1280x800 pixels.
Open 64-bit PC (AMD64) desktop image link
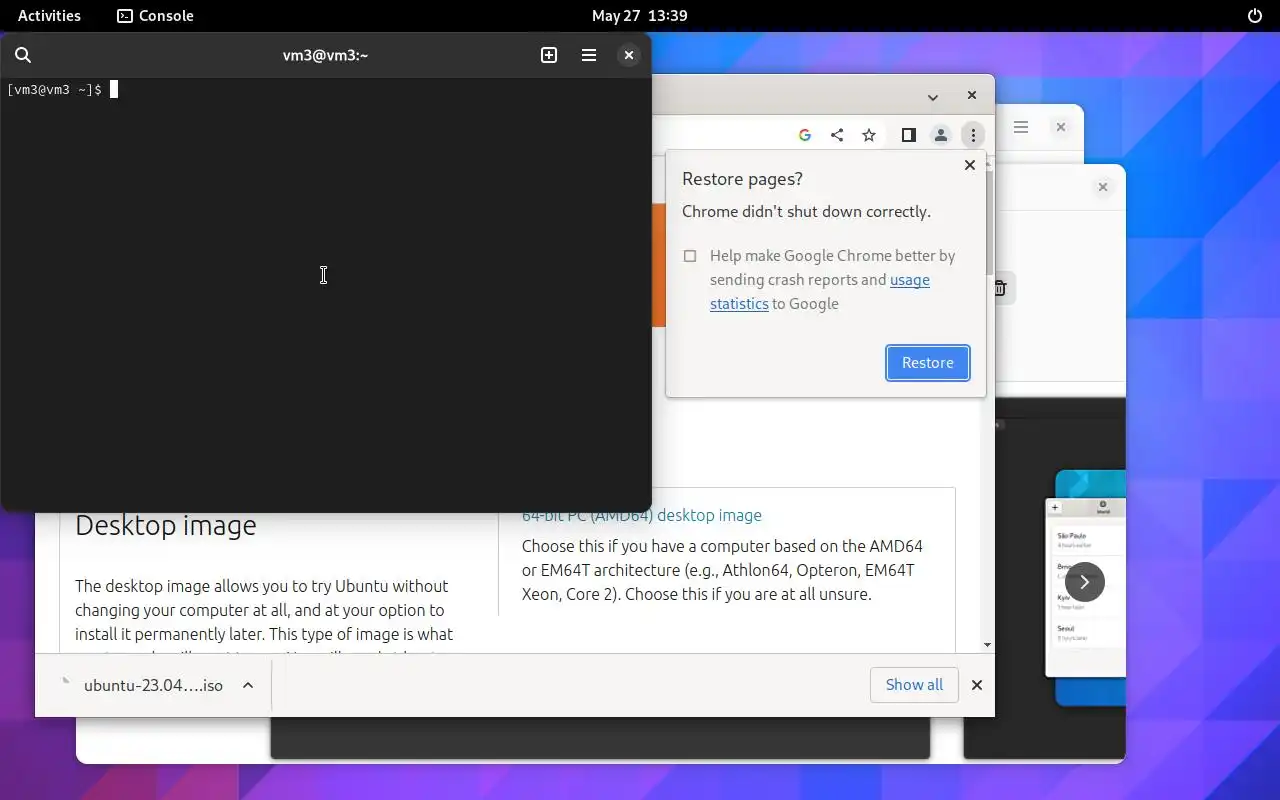(x=642, y=516)
